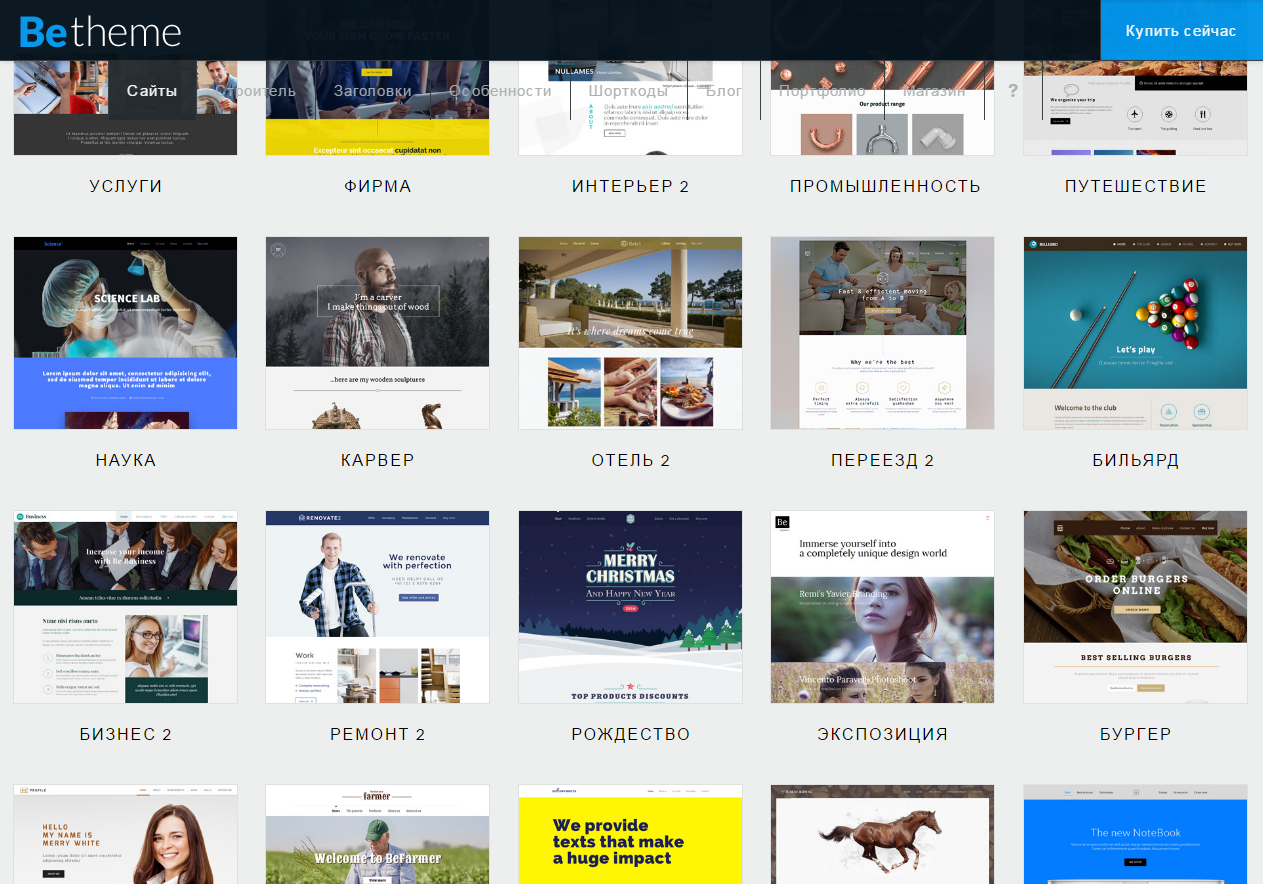Click the НАУКА caption text
This screenshot has height=884, width=1263.
click(126, 460)
